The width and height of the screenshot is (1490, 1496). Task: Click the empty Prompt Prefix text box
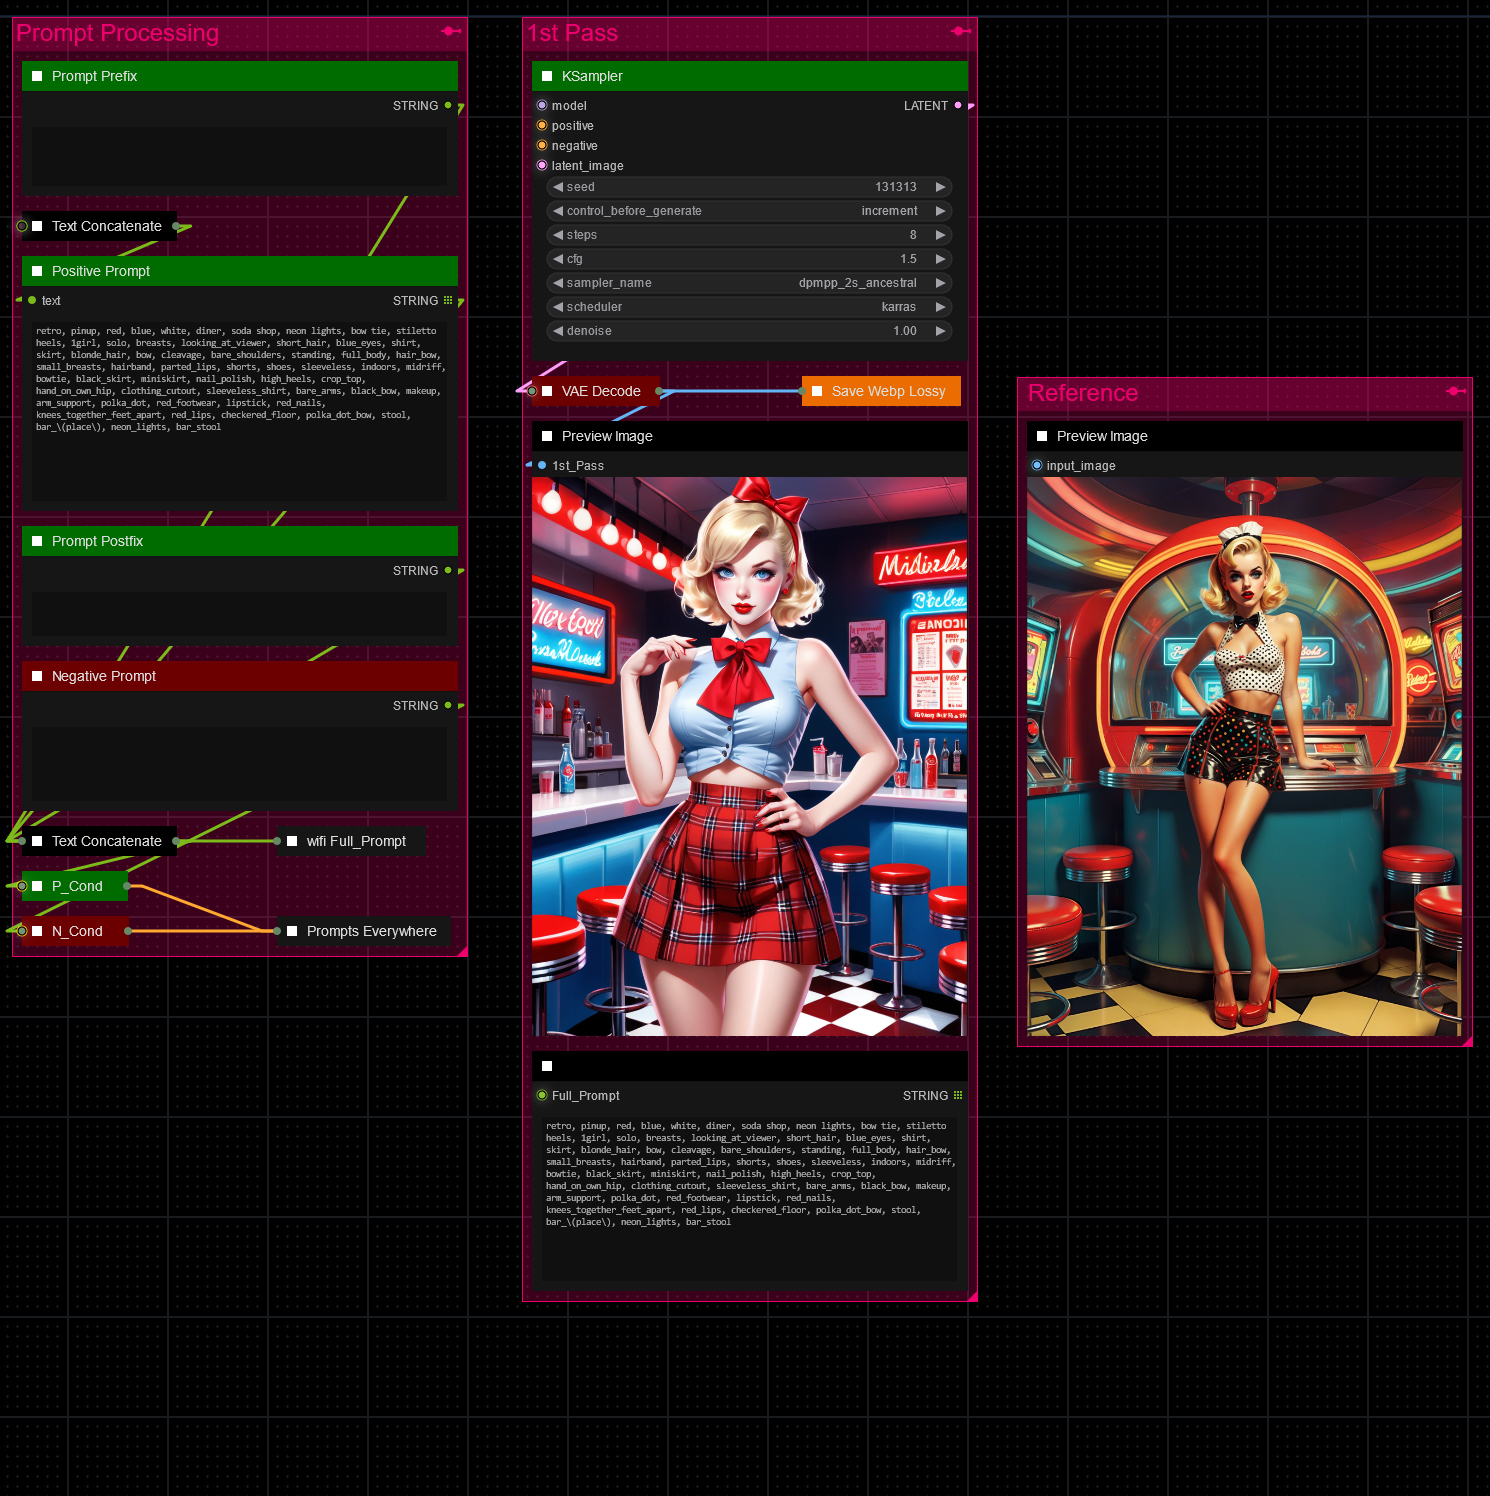point(240,156)
